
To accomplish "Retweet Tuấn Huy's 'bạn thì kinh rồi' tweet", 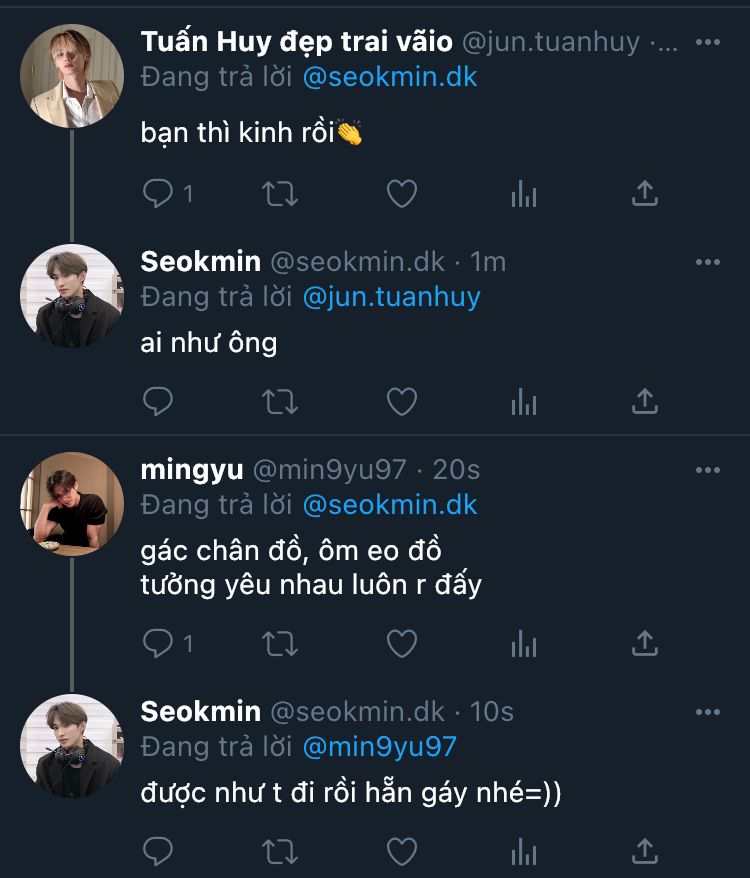I will click(x=279, y=193).
